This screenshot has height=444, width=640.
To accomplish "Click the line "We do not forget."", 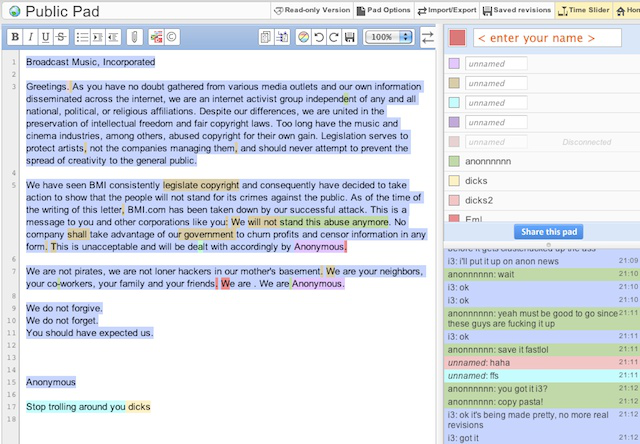I will click(x=62, y=320).
